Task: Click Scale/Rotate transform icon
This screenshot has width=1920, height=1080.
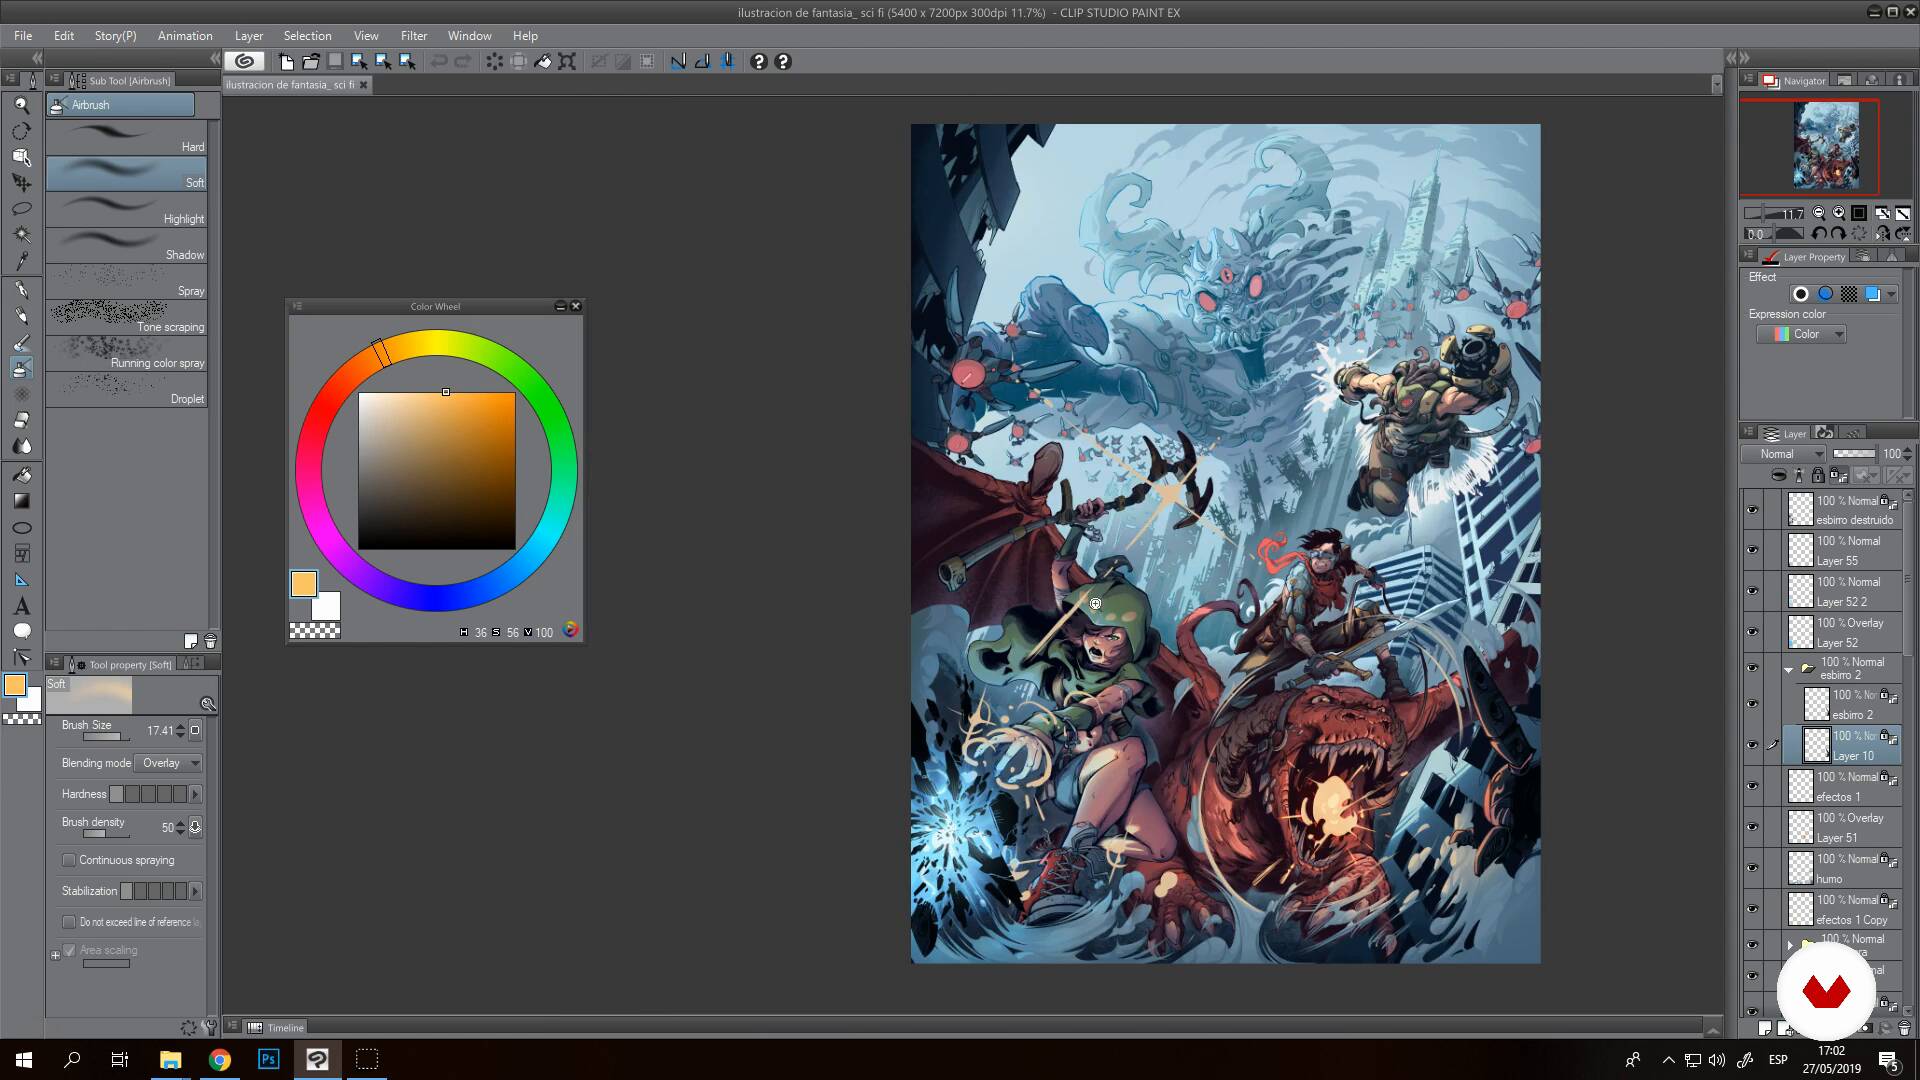Action: (567, 61)
